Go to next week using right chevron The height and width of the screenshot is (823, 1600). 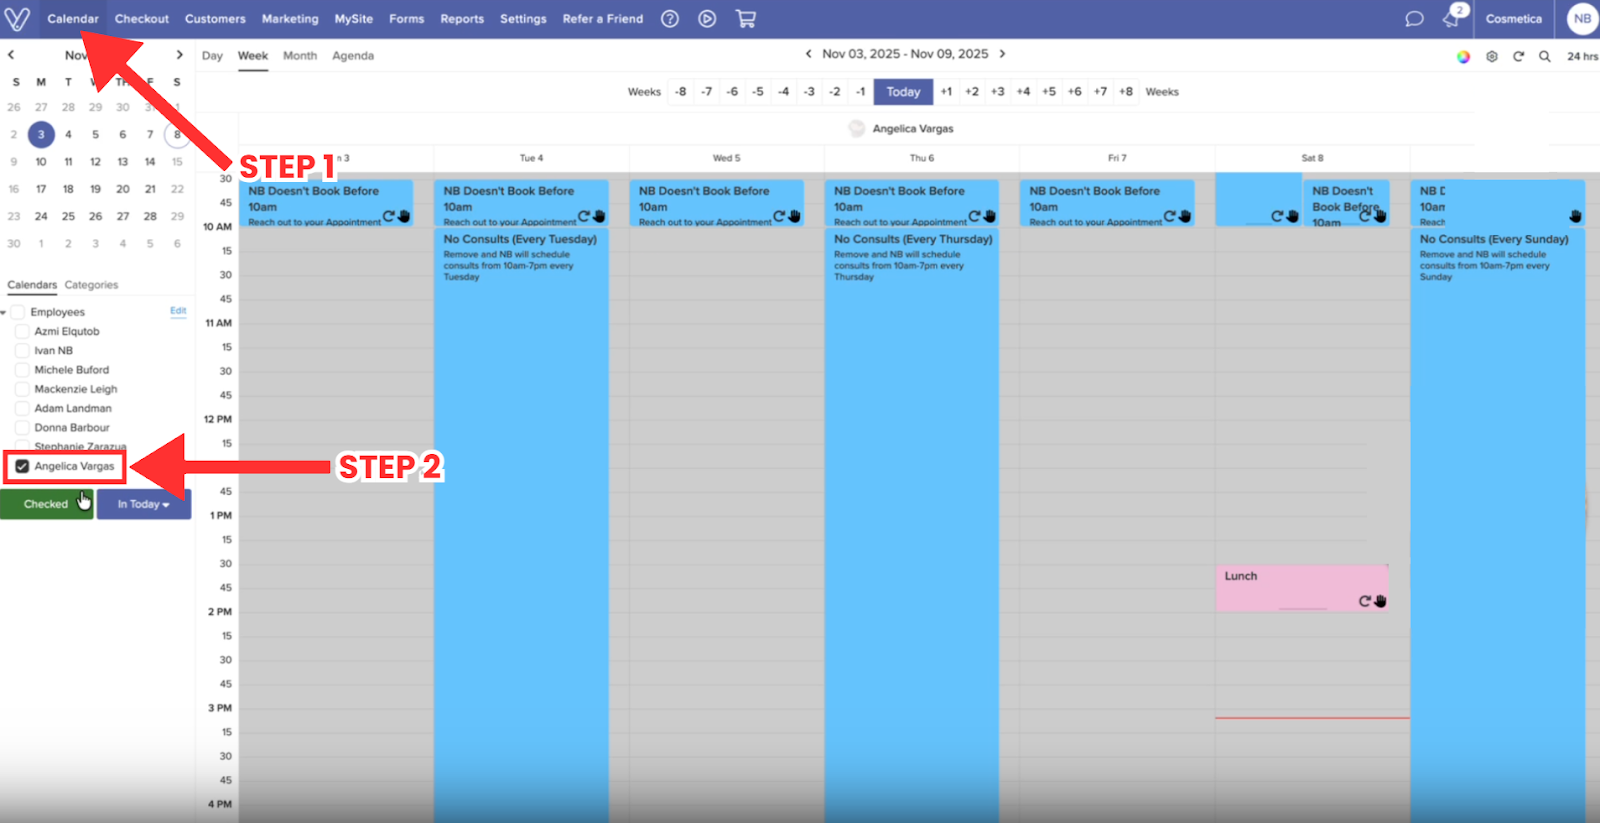(x=1002, y=54)
